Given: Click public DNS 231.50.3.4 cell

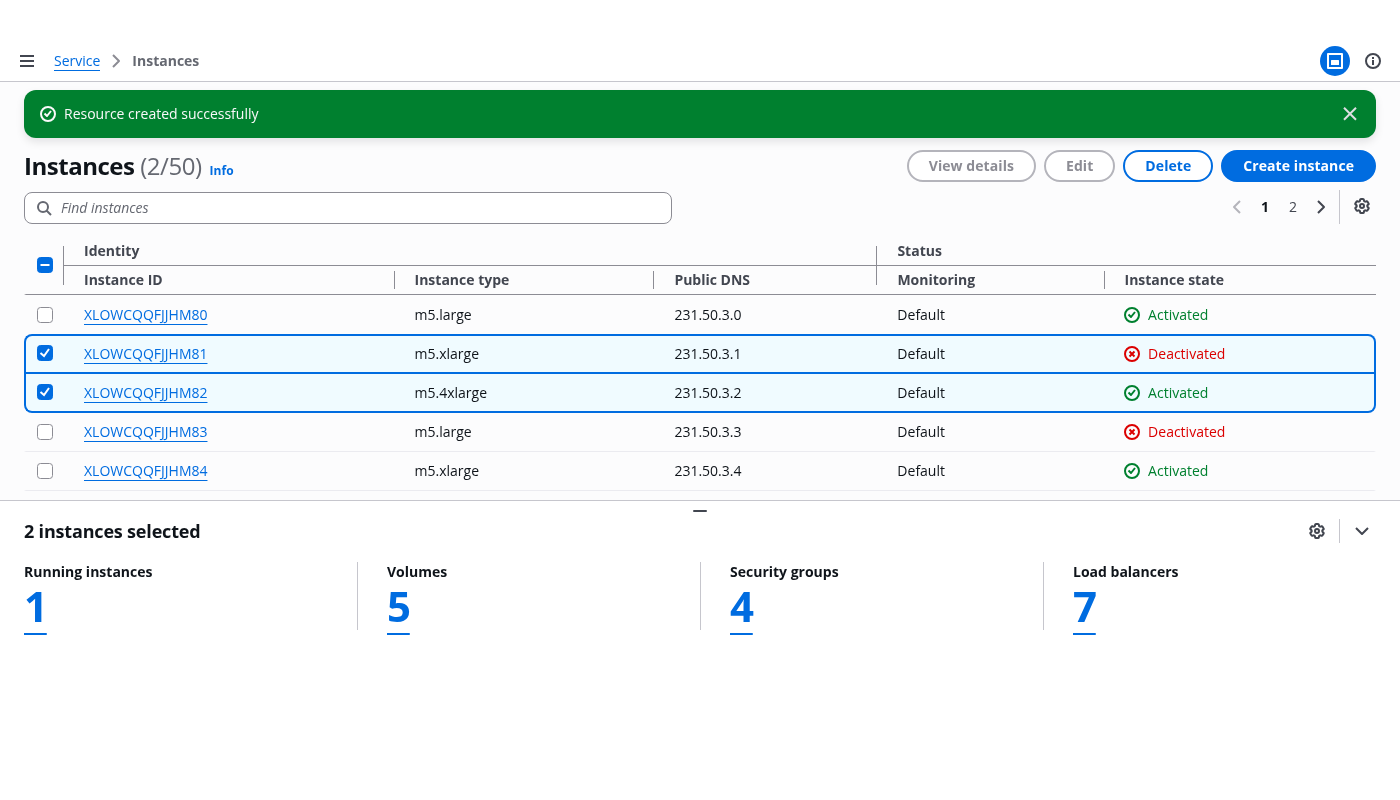Looking at the screenshot, I should tap(708, 471).
